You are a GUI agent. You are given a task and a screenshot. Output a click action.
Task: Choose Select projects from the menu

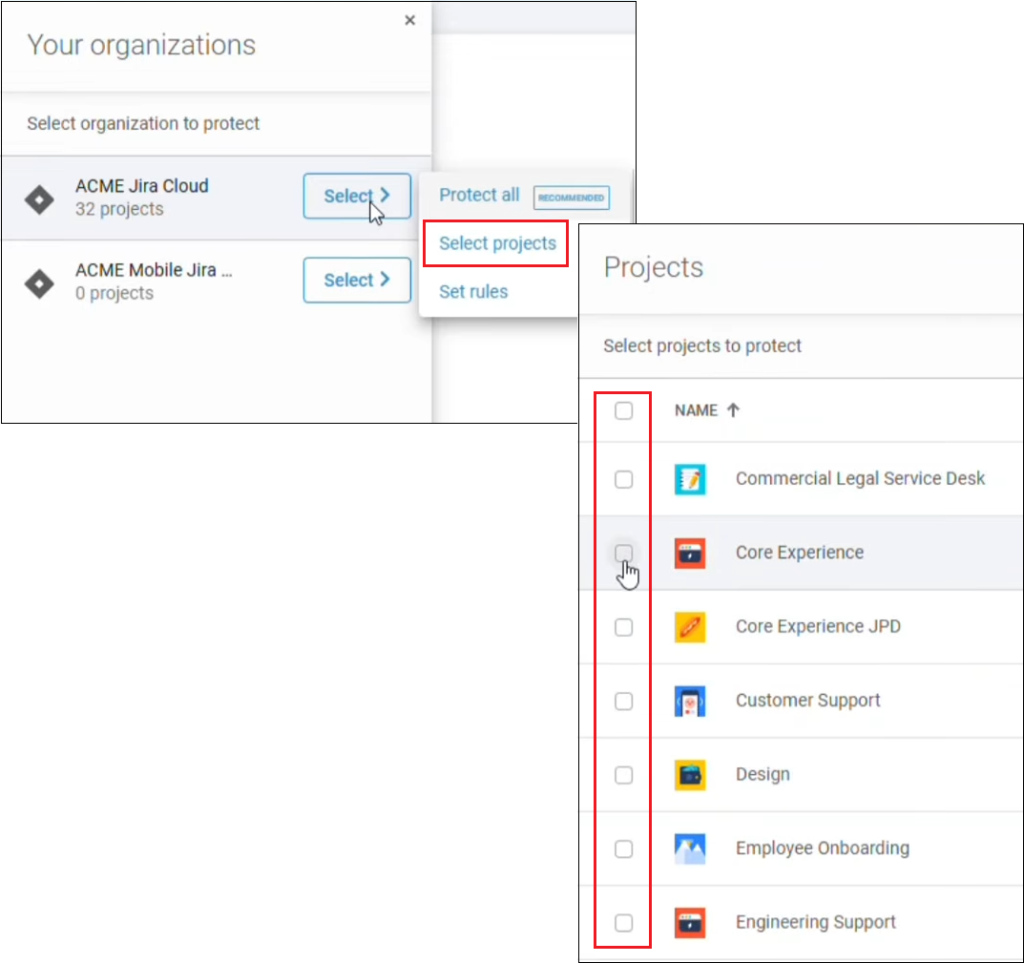coord(495,243)
